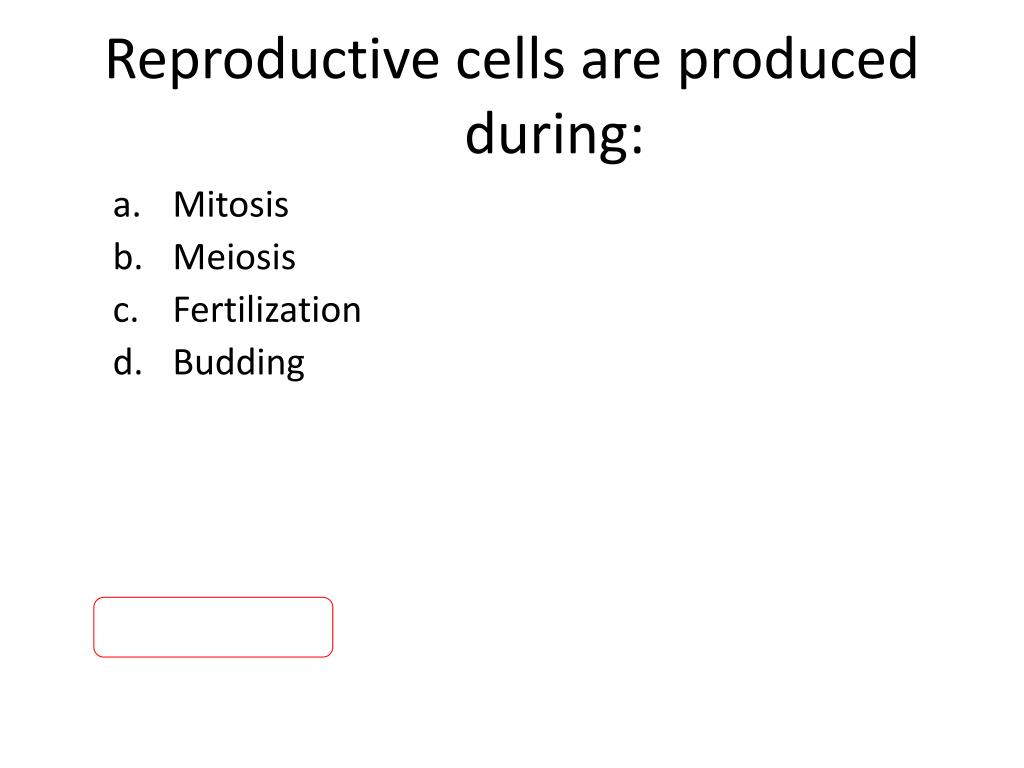Click the empty red outlined box
This screenshot has height=768, width=1024.
(x=213, y=627)
